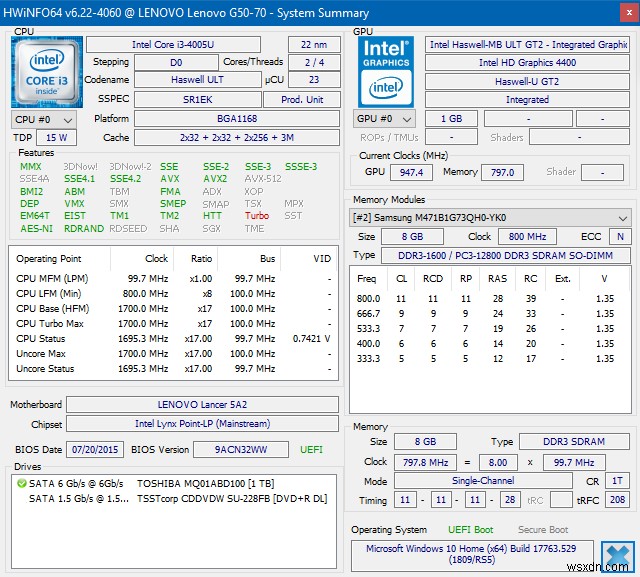Open the Samsung memory module dropdown

tap(490, 218)
